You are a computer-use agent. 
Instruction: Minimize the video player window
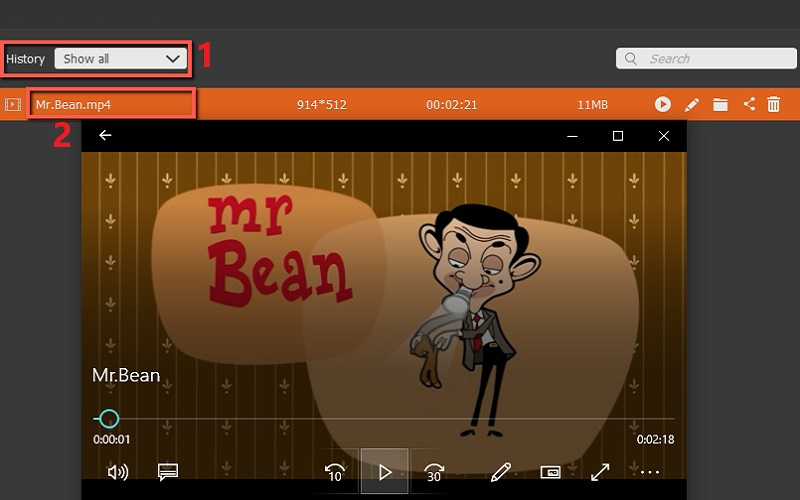(x=572, y=136)
